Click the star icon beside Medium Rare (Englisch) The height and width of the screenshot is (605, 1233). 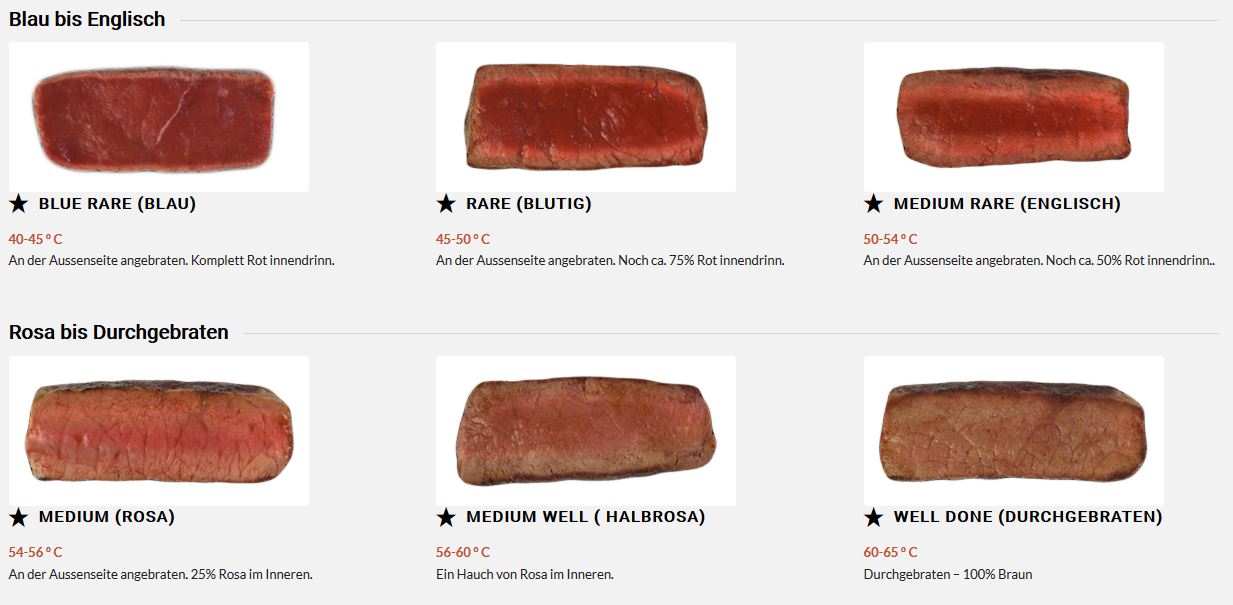(873, 204)
